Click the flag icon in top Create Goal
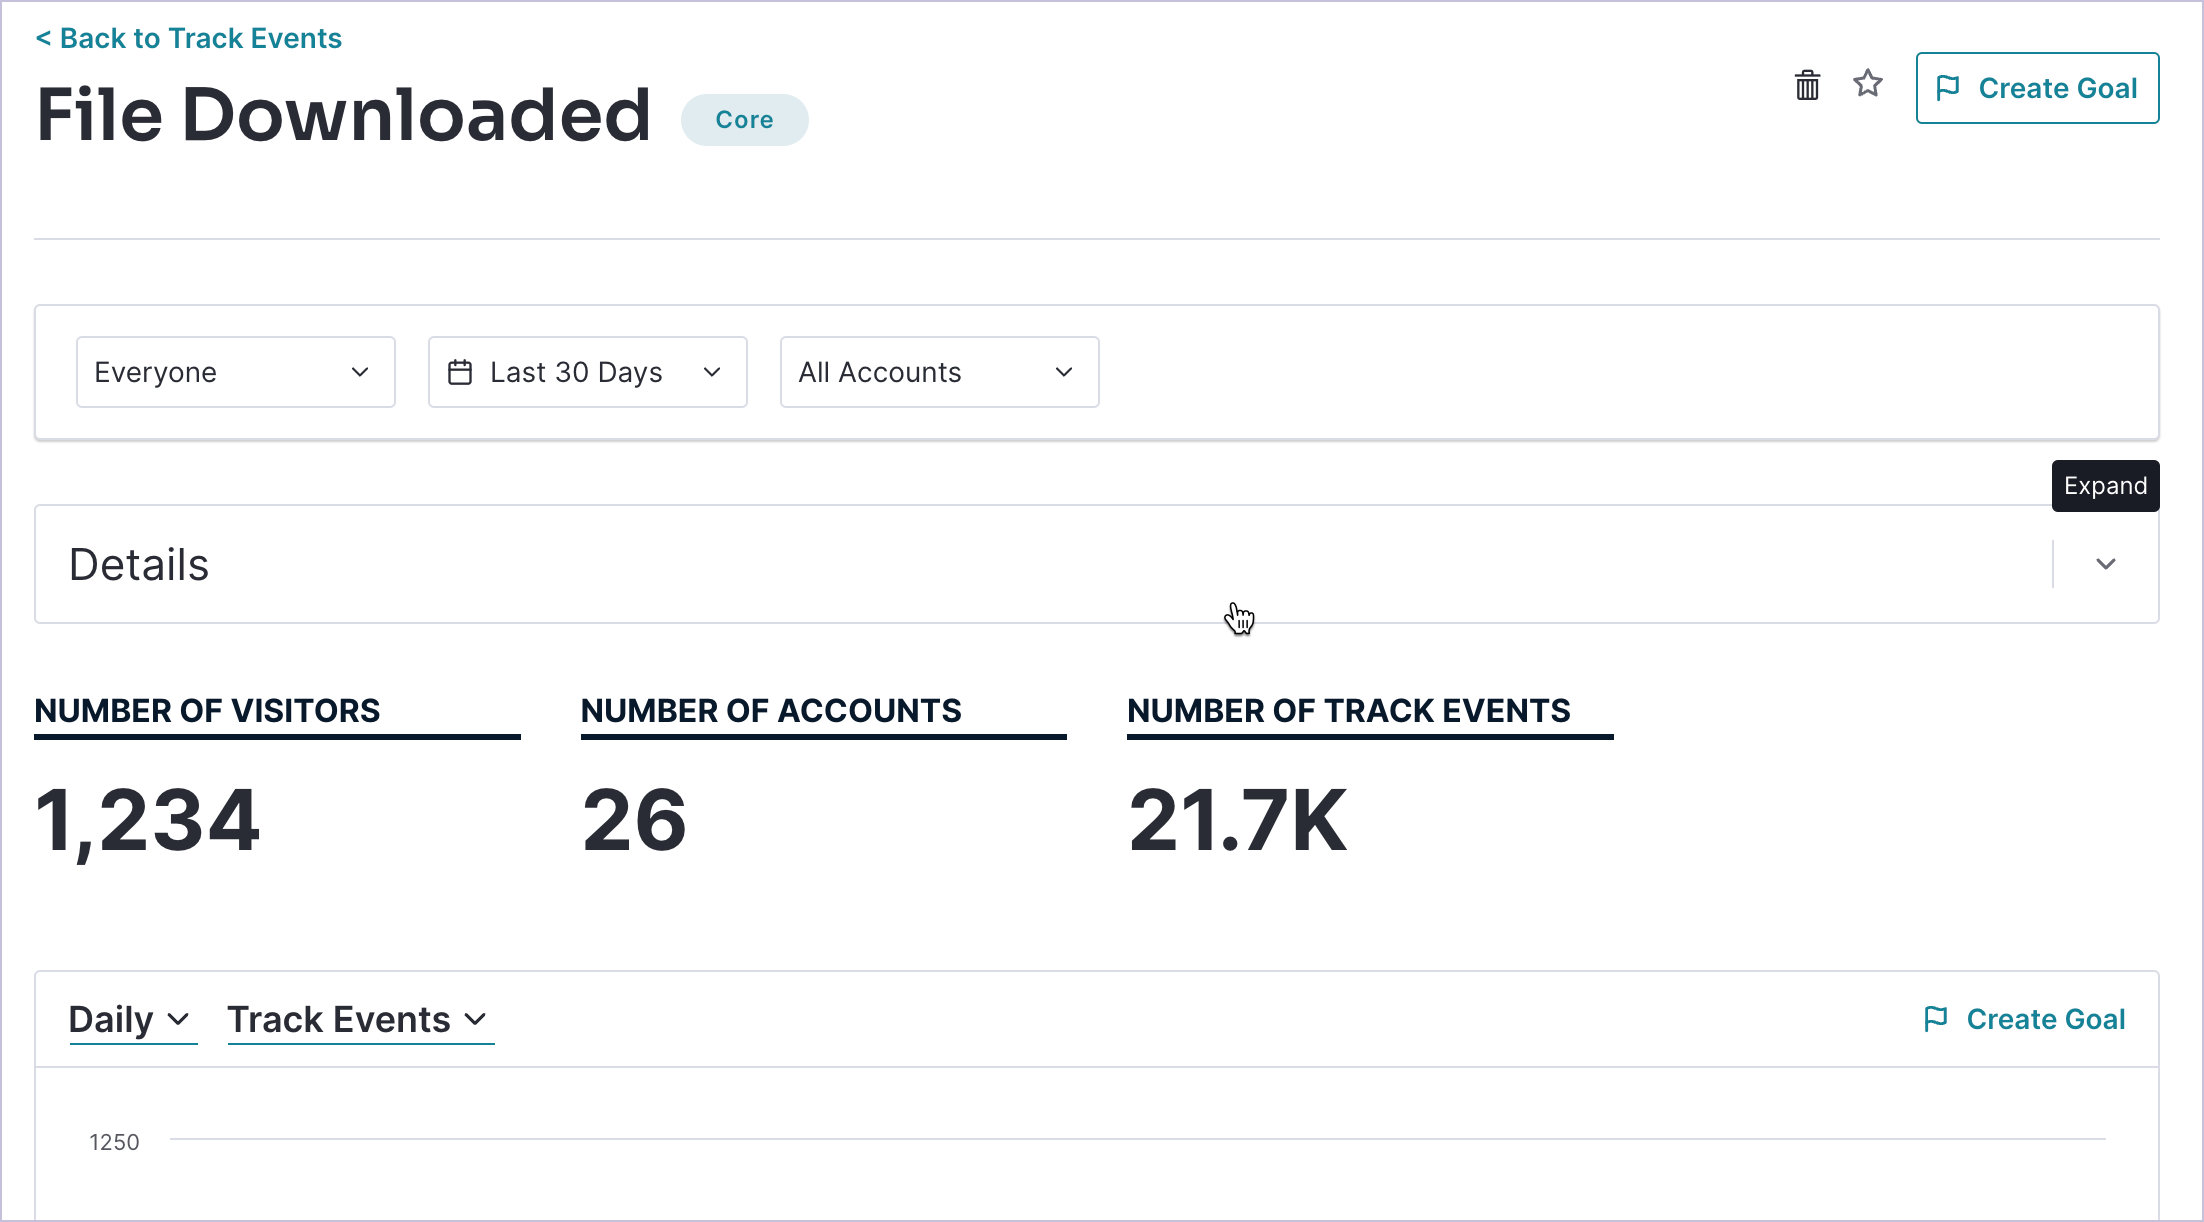The width and height of the screenshot is (2204, 1222). 1947,88
